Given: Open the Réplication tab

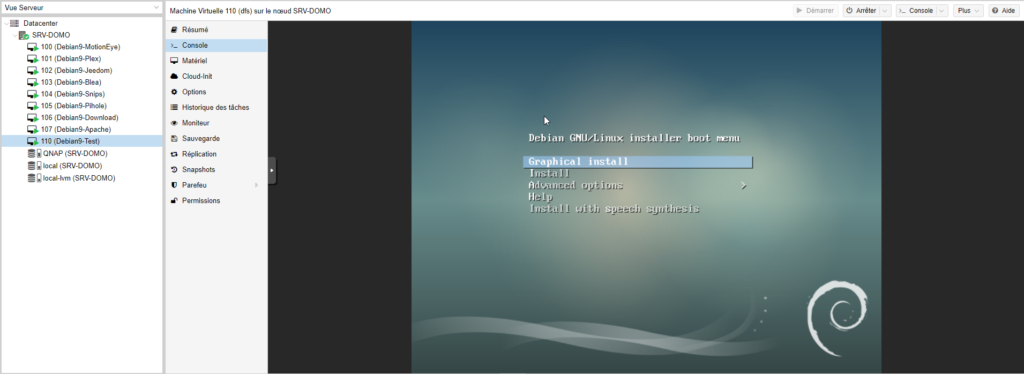Looking at the screenshot, I should pos(216,154).
